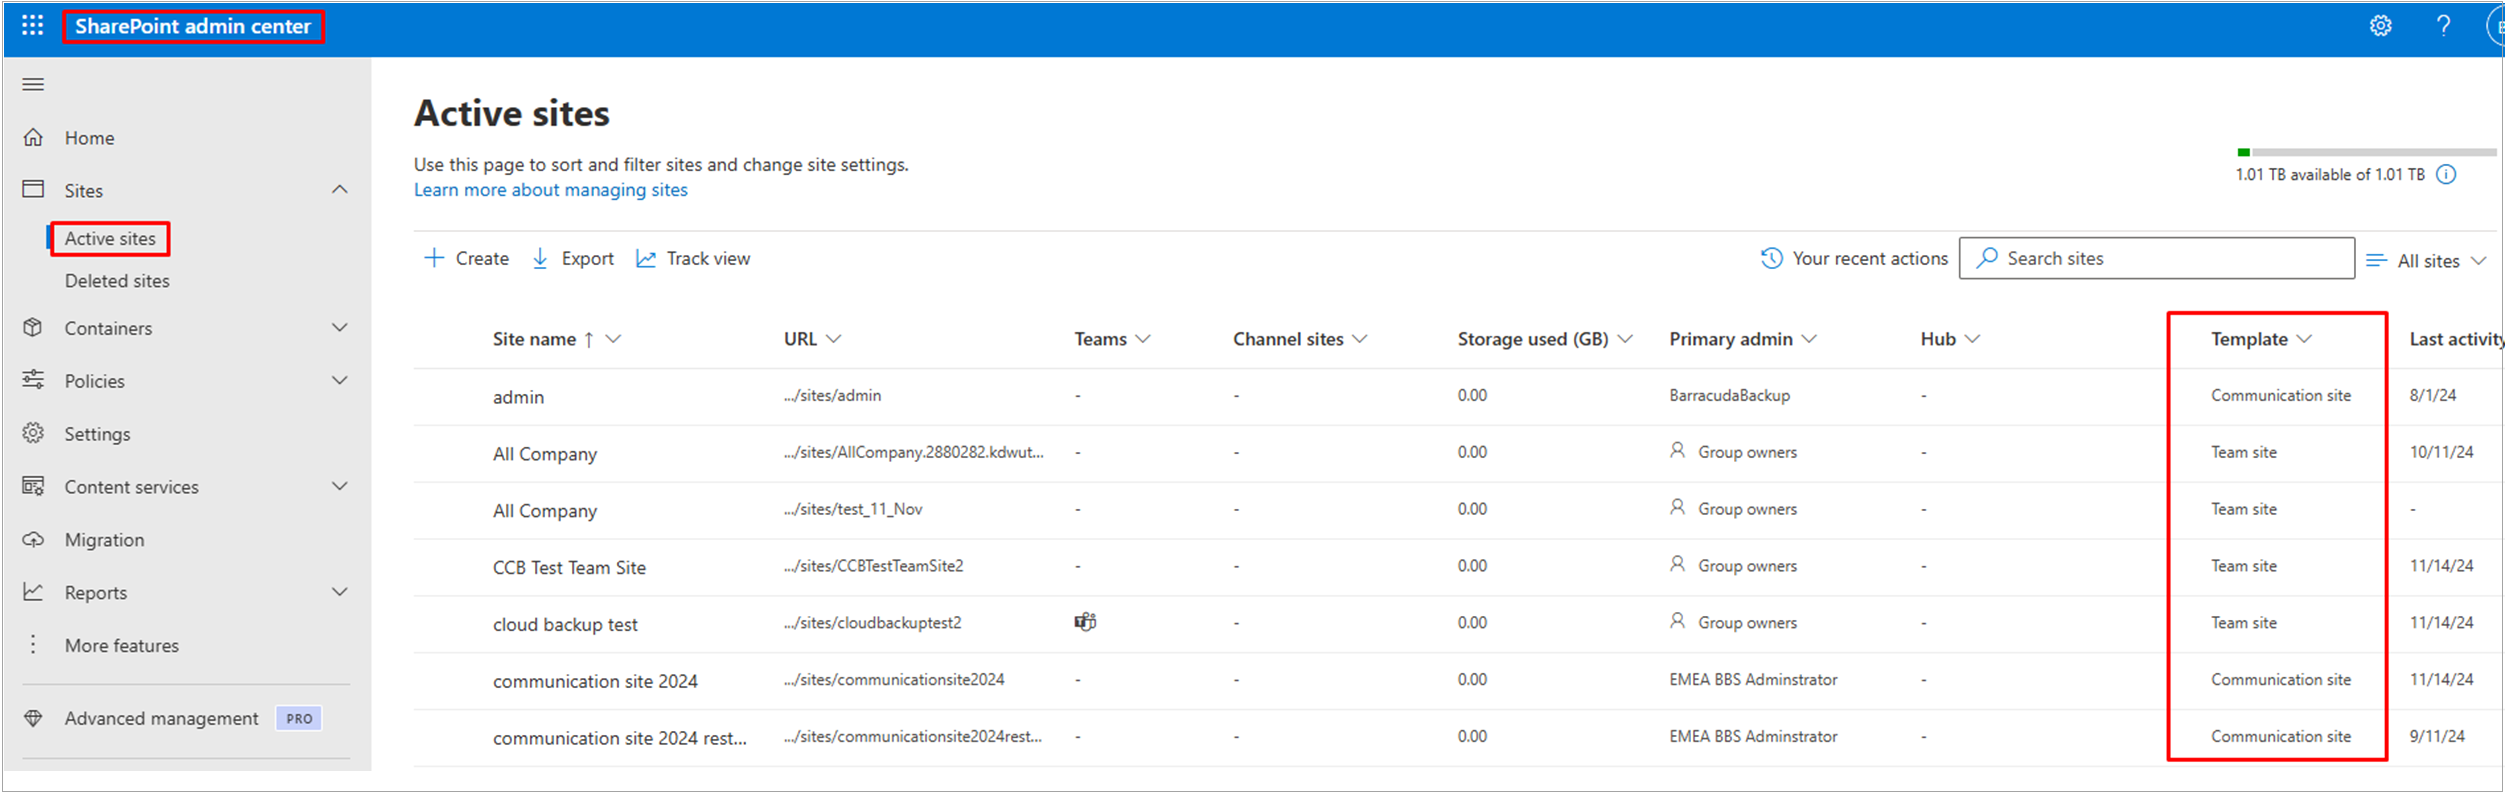Go to Migration page
This screenshot has width=2505, height=796.
click(104, 540)
